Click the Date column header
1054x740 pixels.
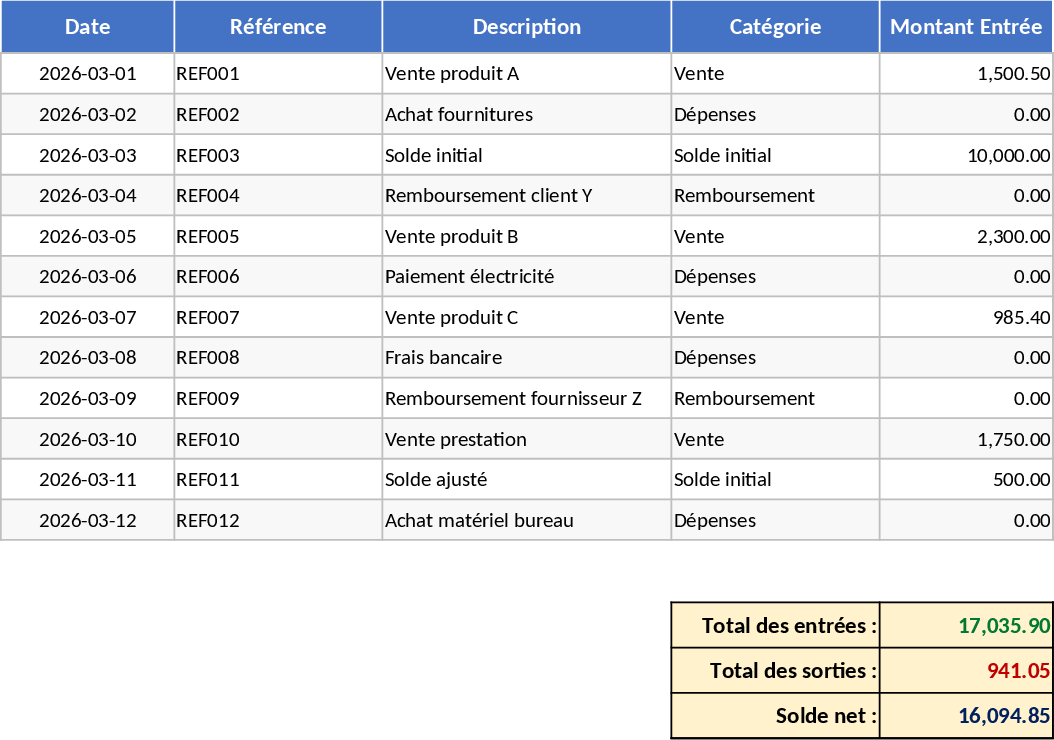point(88,27)
